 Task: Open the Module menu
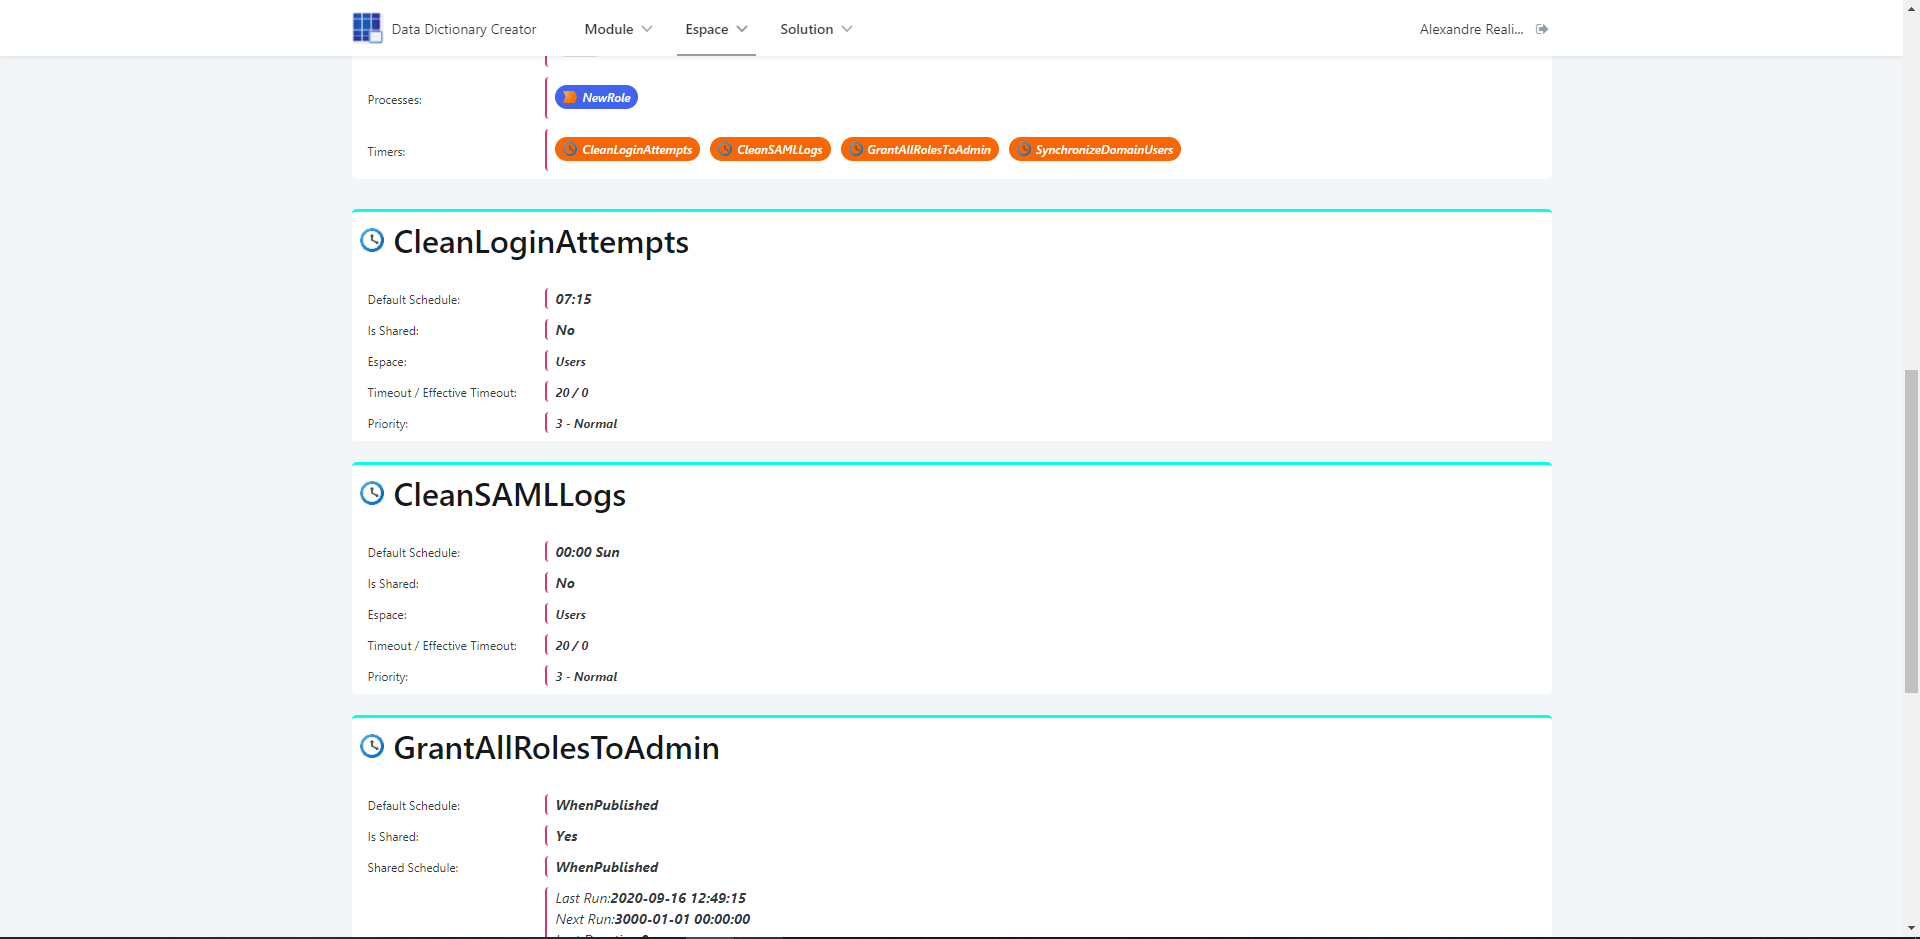pos(609,29)
